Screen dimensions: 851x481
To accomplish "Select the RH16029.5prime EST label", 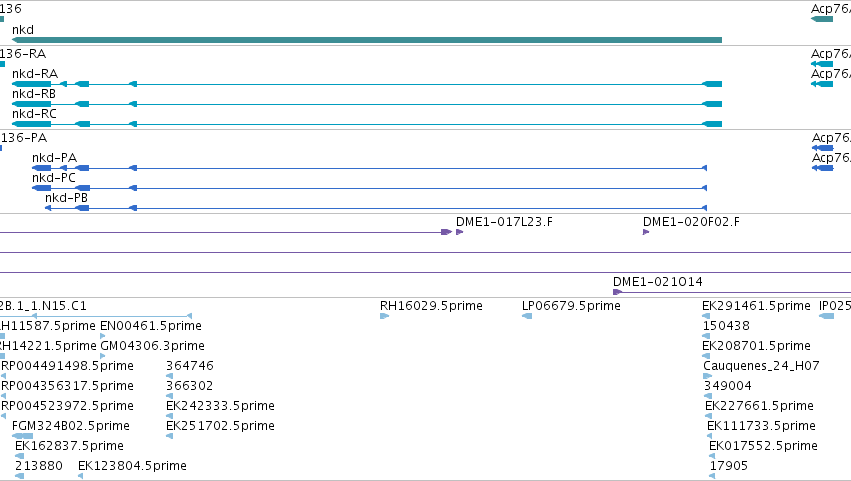I will point(431,306).
